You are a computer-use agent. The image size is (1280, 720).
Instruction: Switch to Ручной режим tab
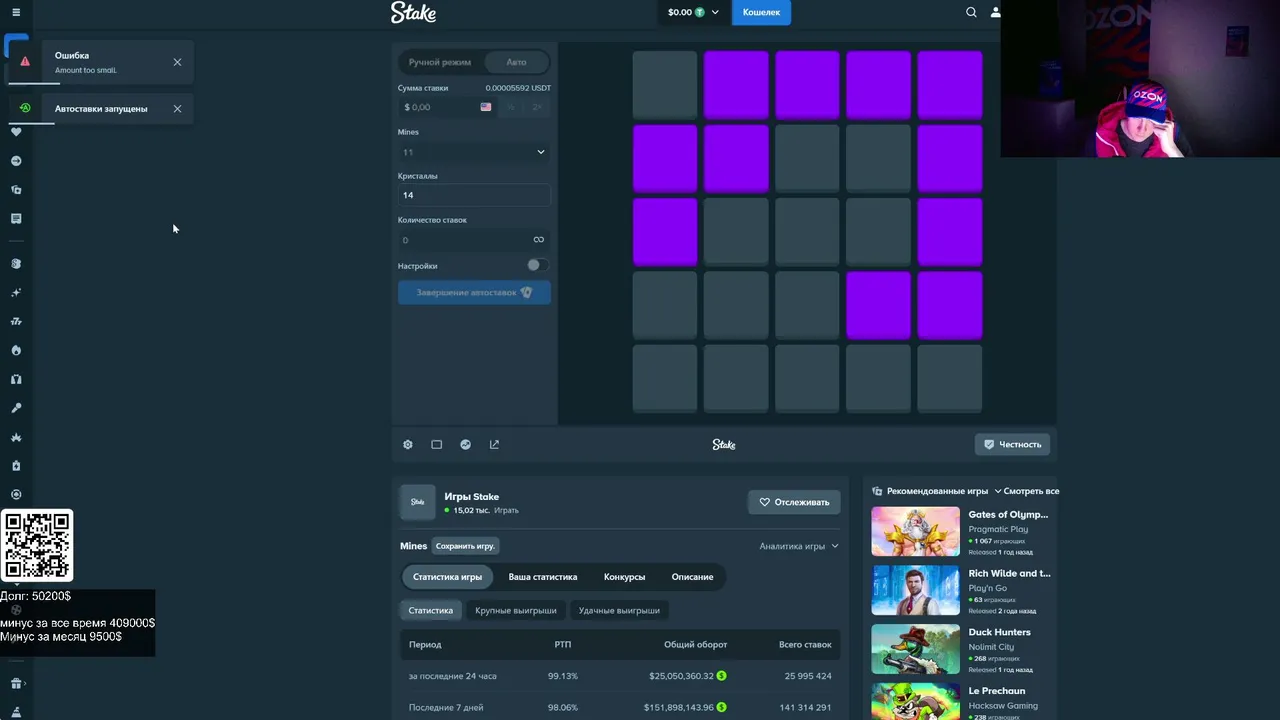[x=440, y=62]
